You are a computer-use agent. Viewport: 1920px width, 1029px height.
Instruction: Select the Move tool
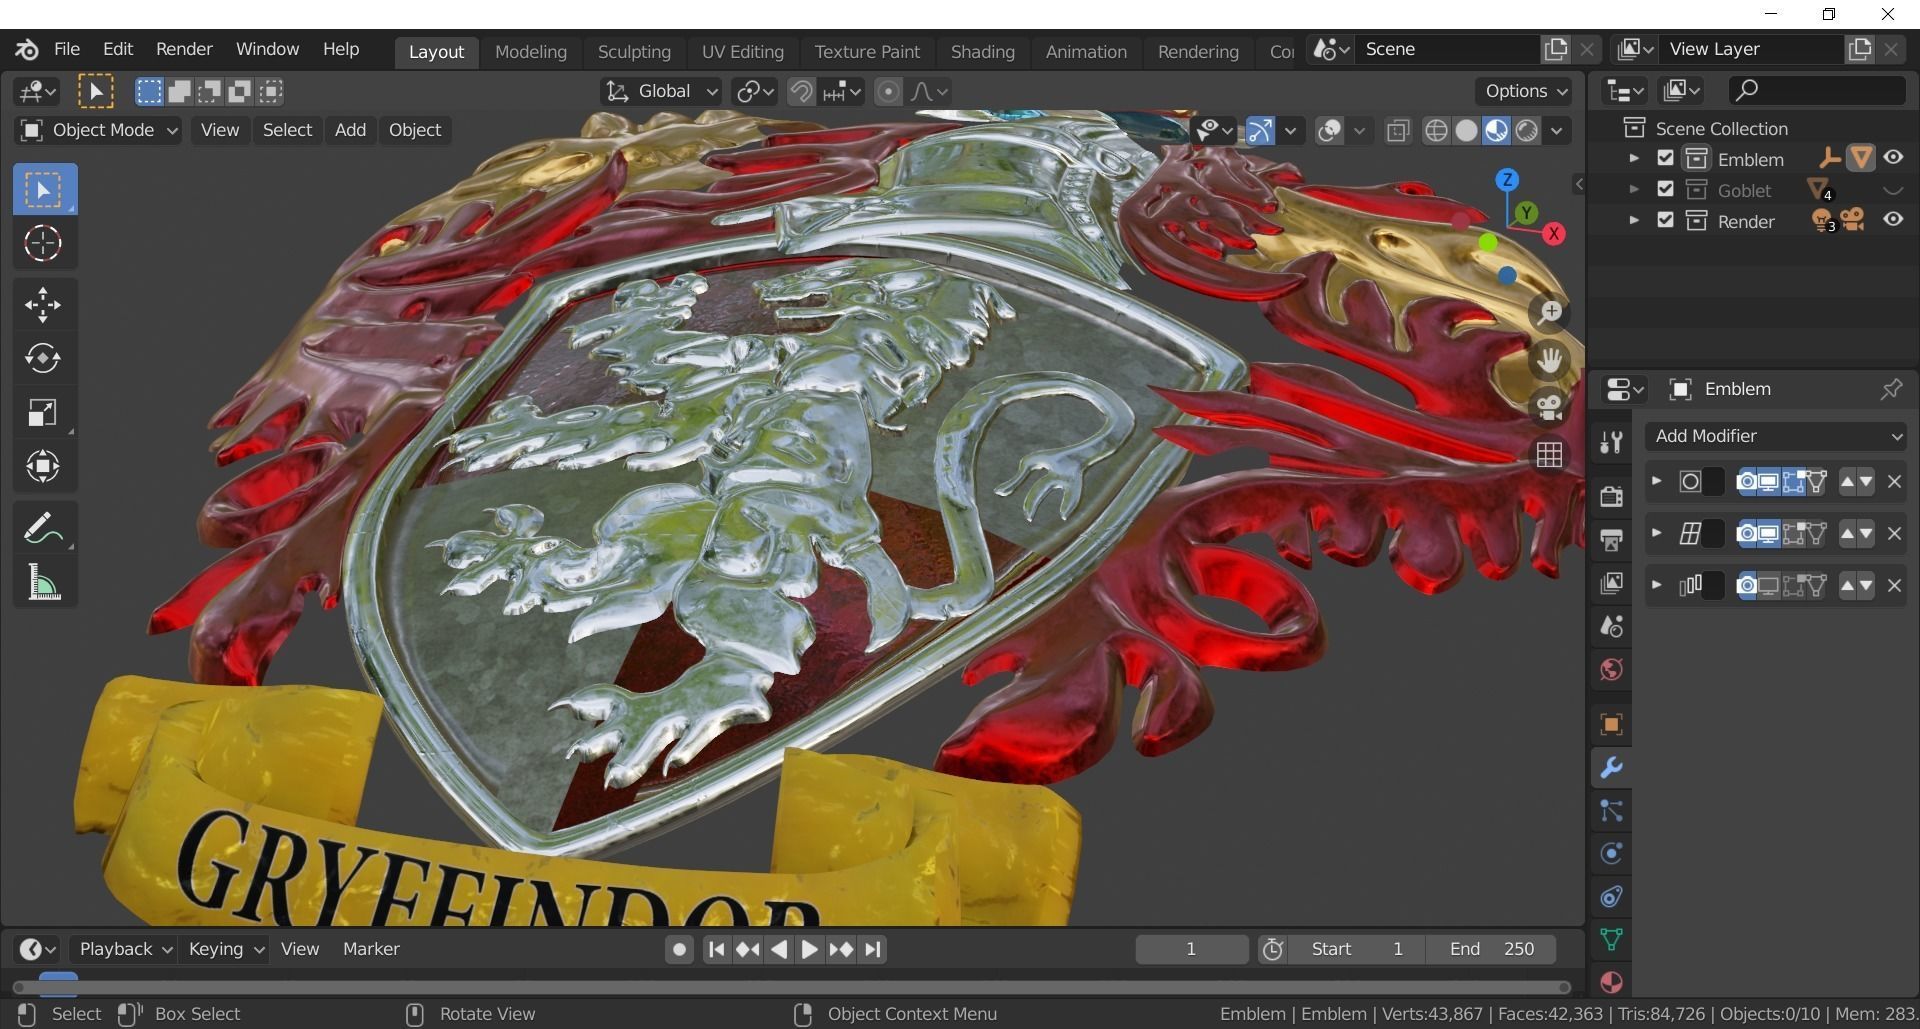tap(43, 305)
